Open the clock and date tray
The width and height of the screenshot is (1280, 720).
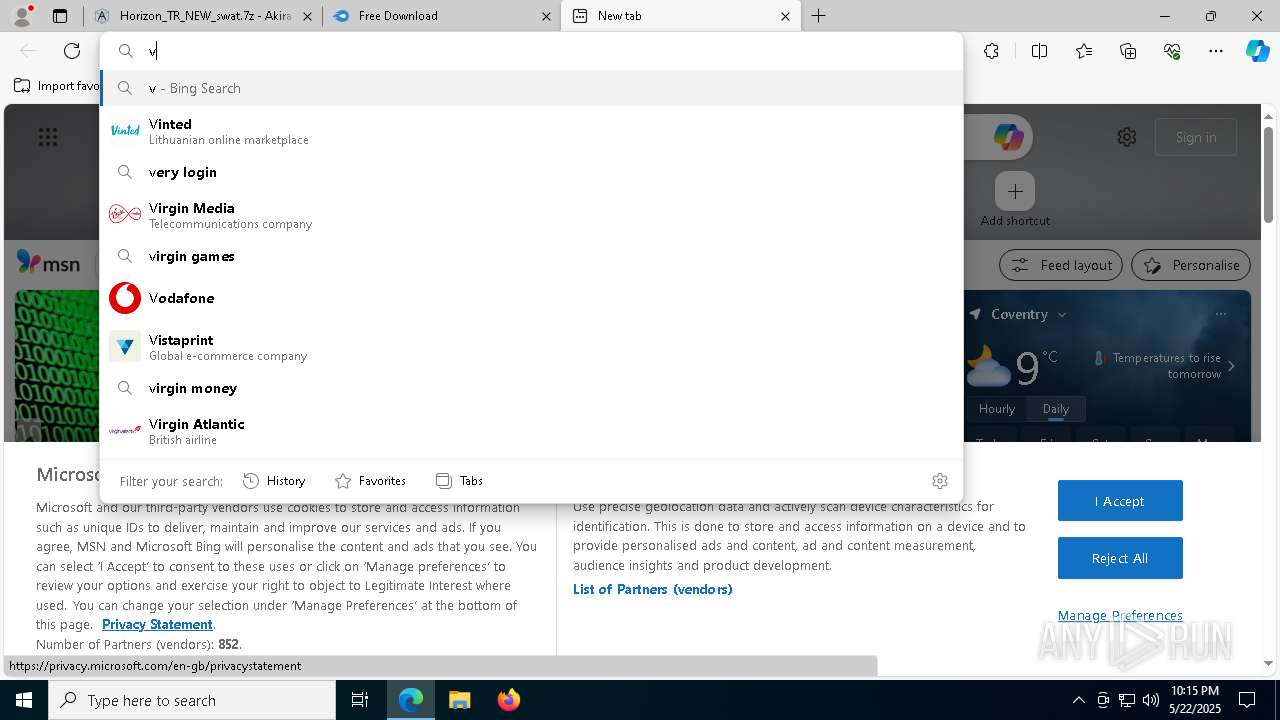point(1194,700)
